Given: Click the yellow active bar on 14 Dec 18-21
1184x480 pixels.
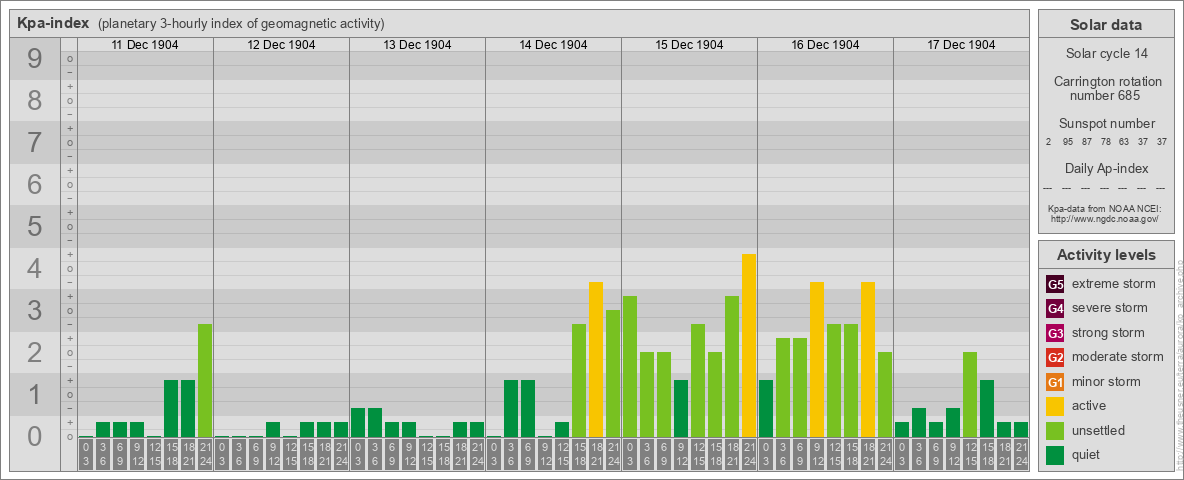Looking at the screenshot, I should click(x=596, y=360).
